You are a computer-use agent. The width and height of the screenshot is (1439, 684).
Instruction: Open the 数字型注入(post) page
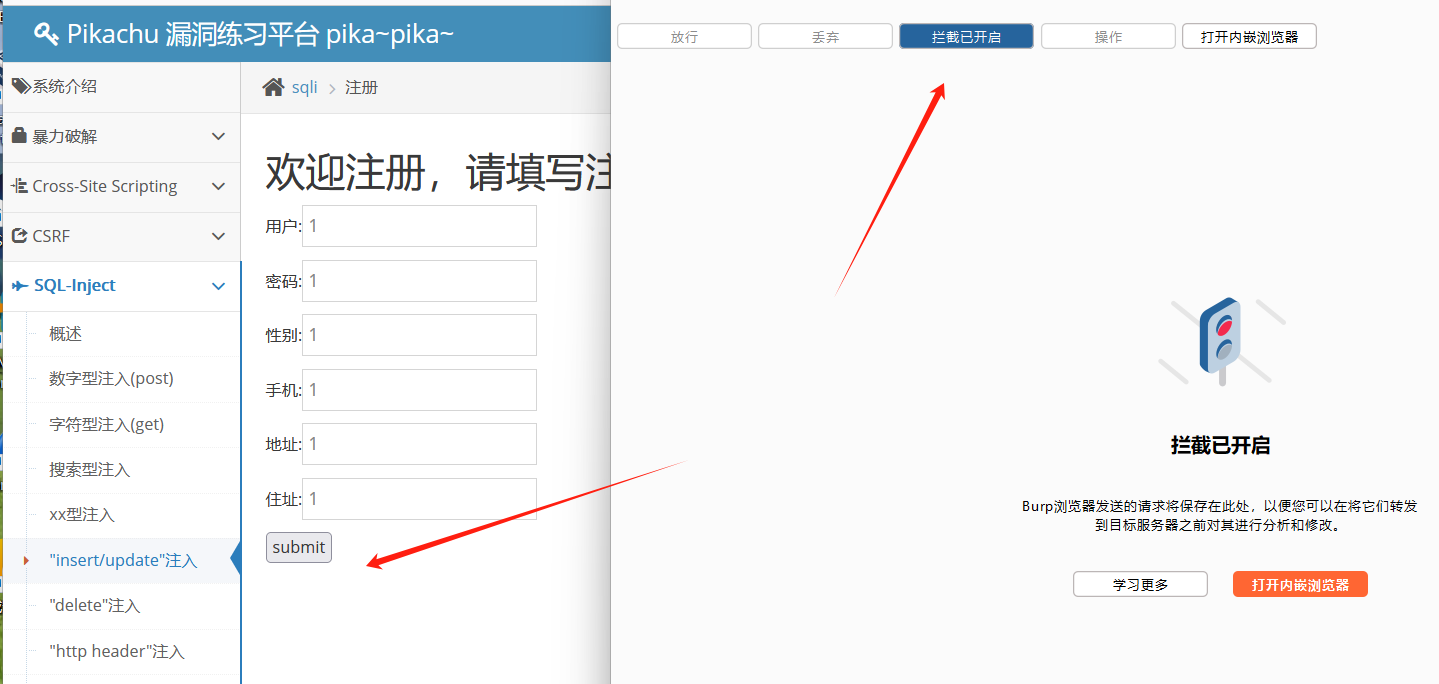(111, 378)
